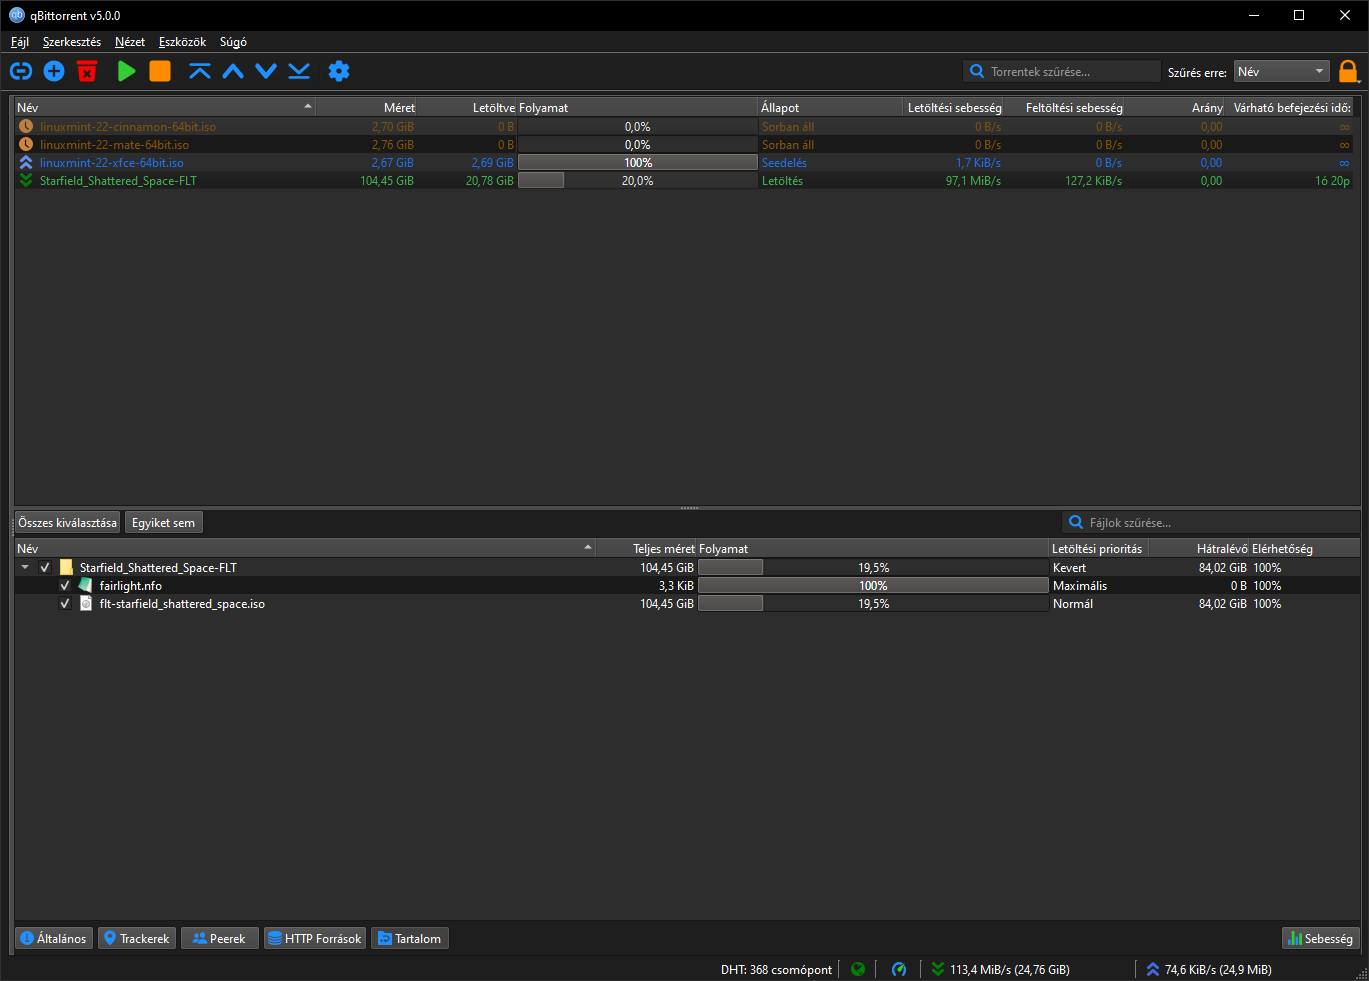Select linuxmint-22-xfce-64bit.iso torrent name
Image resolution: width=1369 pixels, height=981 pixels.
(x=111, y=162)
